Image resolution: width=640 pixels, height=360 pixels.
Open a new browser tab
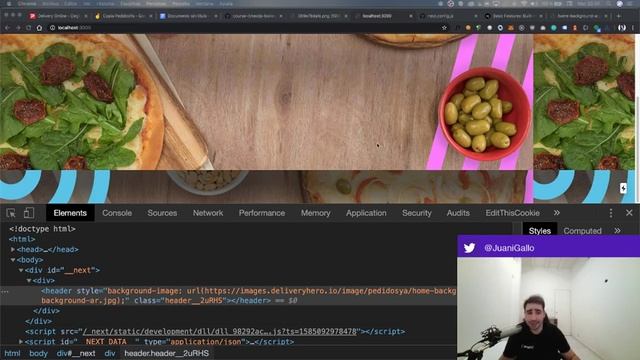(x=619, y=16)
